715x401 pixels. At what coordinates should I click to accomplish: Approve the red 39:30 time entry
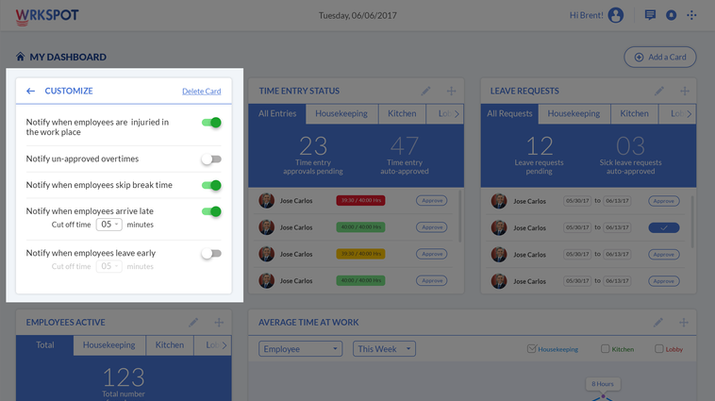tap(431, 200)
